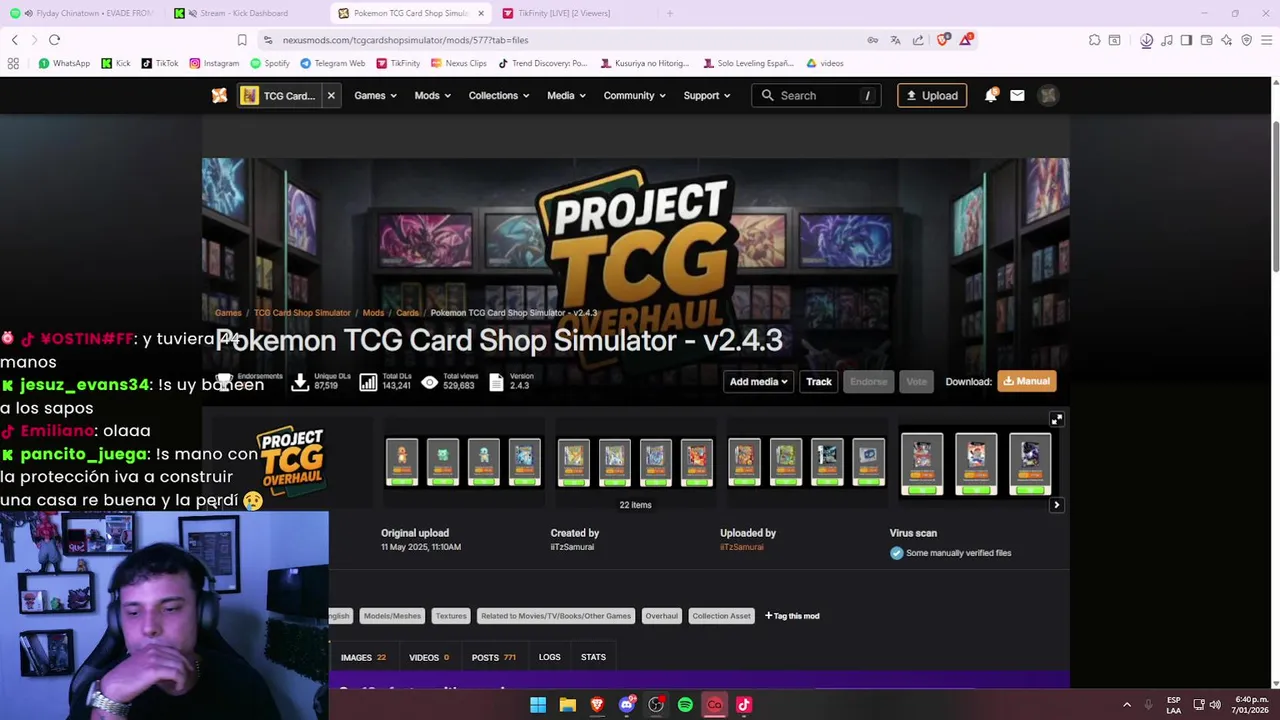1280x720 pixels.
Task: Switch to the VIDEOS tab
Action: pyautogui.click(x=429, y=657)
